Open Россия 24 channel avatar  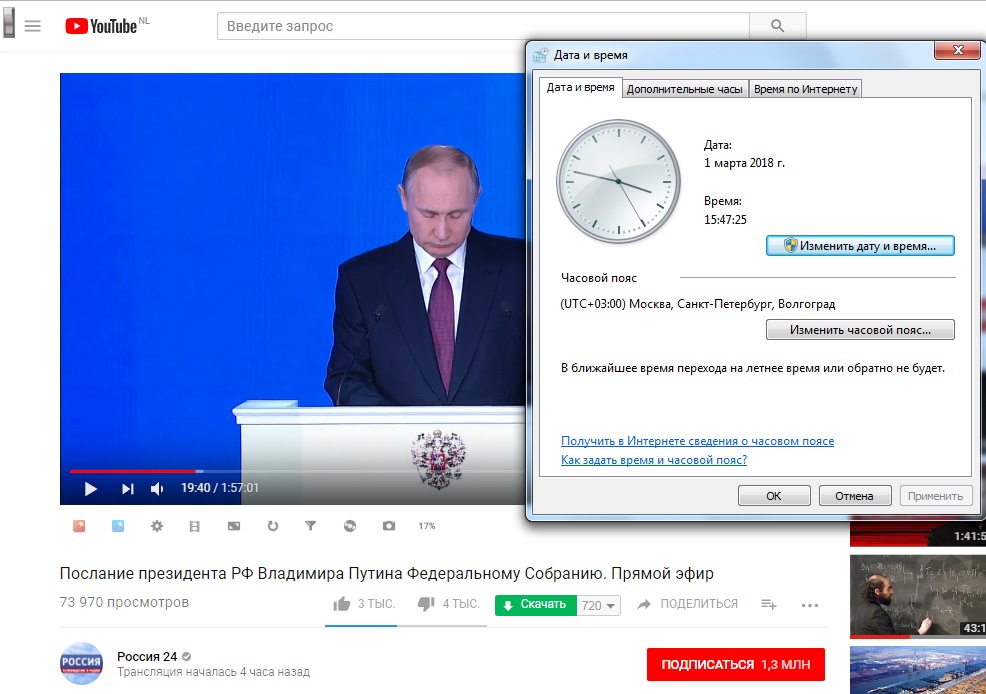tap(82, 663)
